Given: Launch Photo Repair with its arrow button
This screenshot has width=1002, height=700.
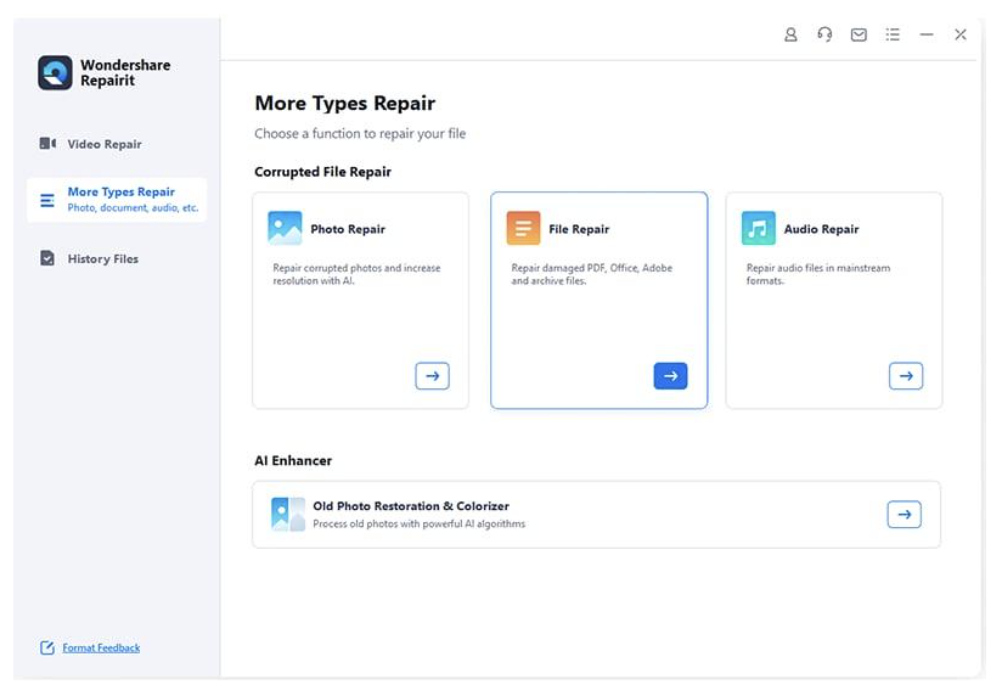Looking at the screenshot, I should point(433,376).
